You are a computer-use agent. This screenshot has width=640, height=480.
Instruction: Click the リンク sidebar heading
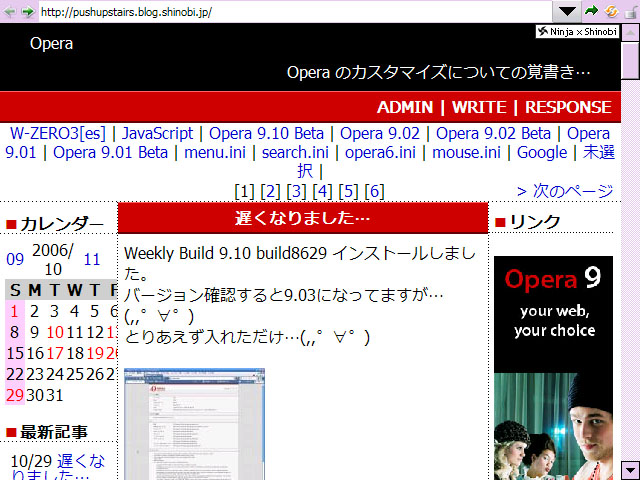click(x=535, y=222)
